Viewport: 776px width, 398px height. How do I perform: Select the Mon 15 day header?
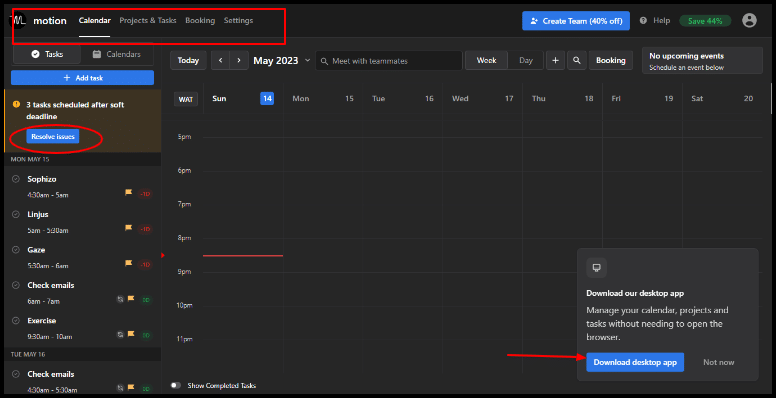click(323, 99)
